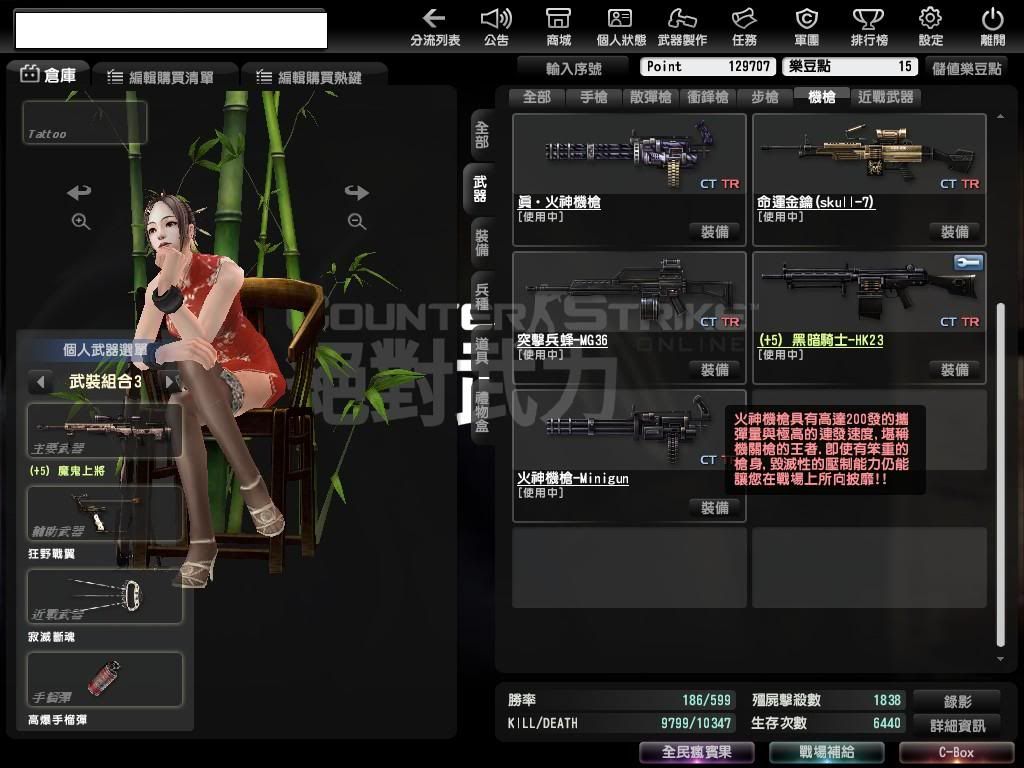Click the 近戰武器 melee weapon slot

point(104,596)
